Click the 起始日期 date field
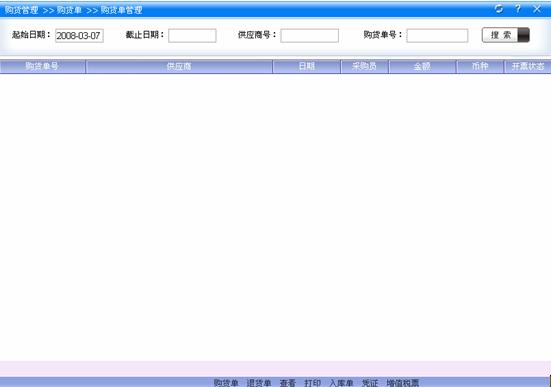 pyautogui.click(x=79, y=36)
